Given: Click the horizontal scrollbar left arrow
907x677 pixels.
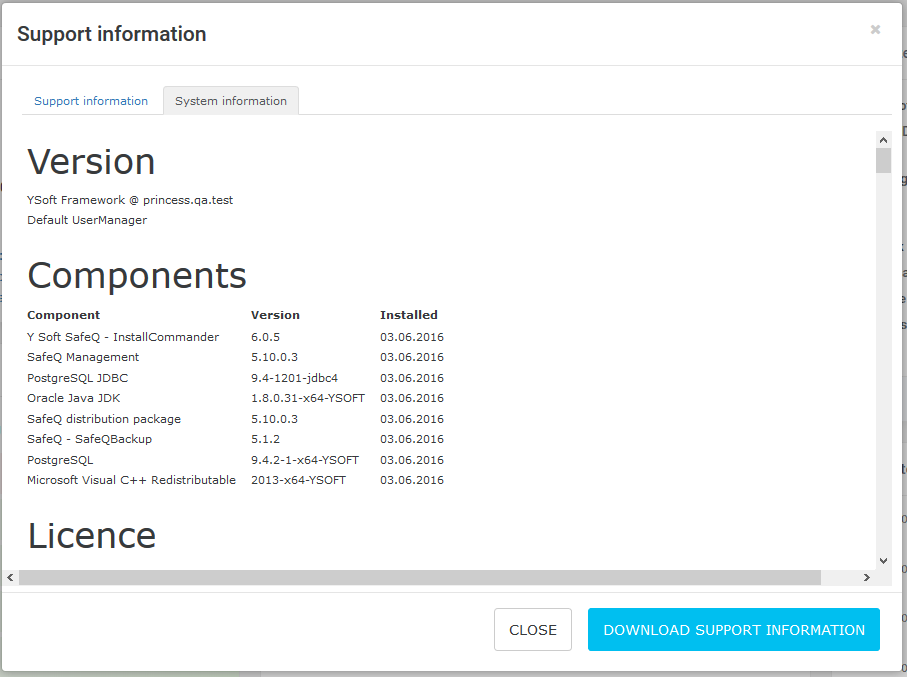Looking at the screenshot, I should point(11,578).
